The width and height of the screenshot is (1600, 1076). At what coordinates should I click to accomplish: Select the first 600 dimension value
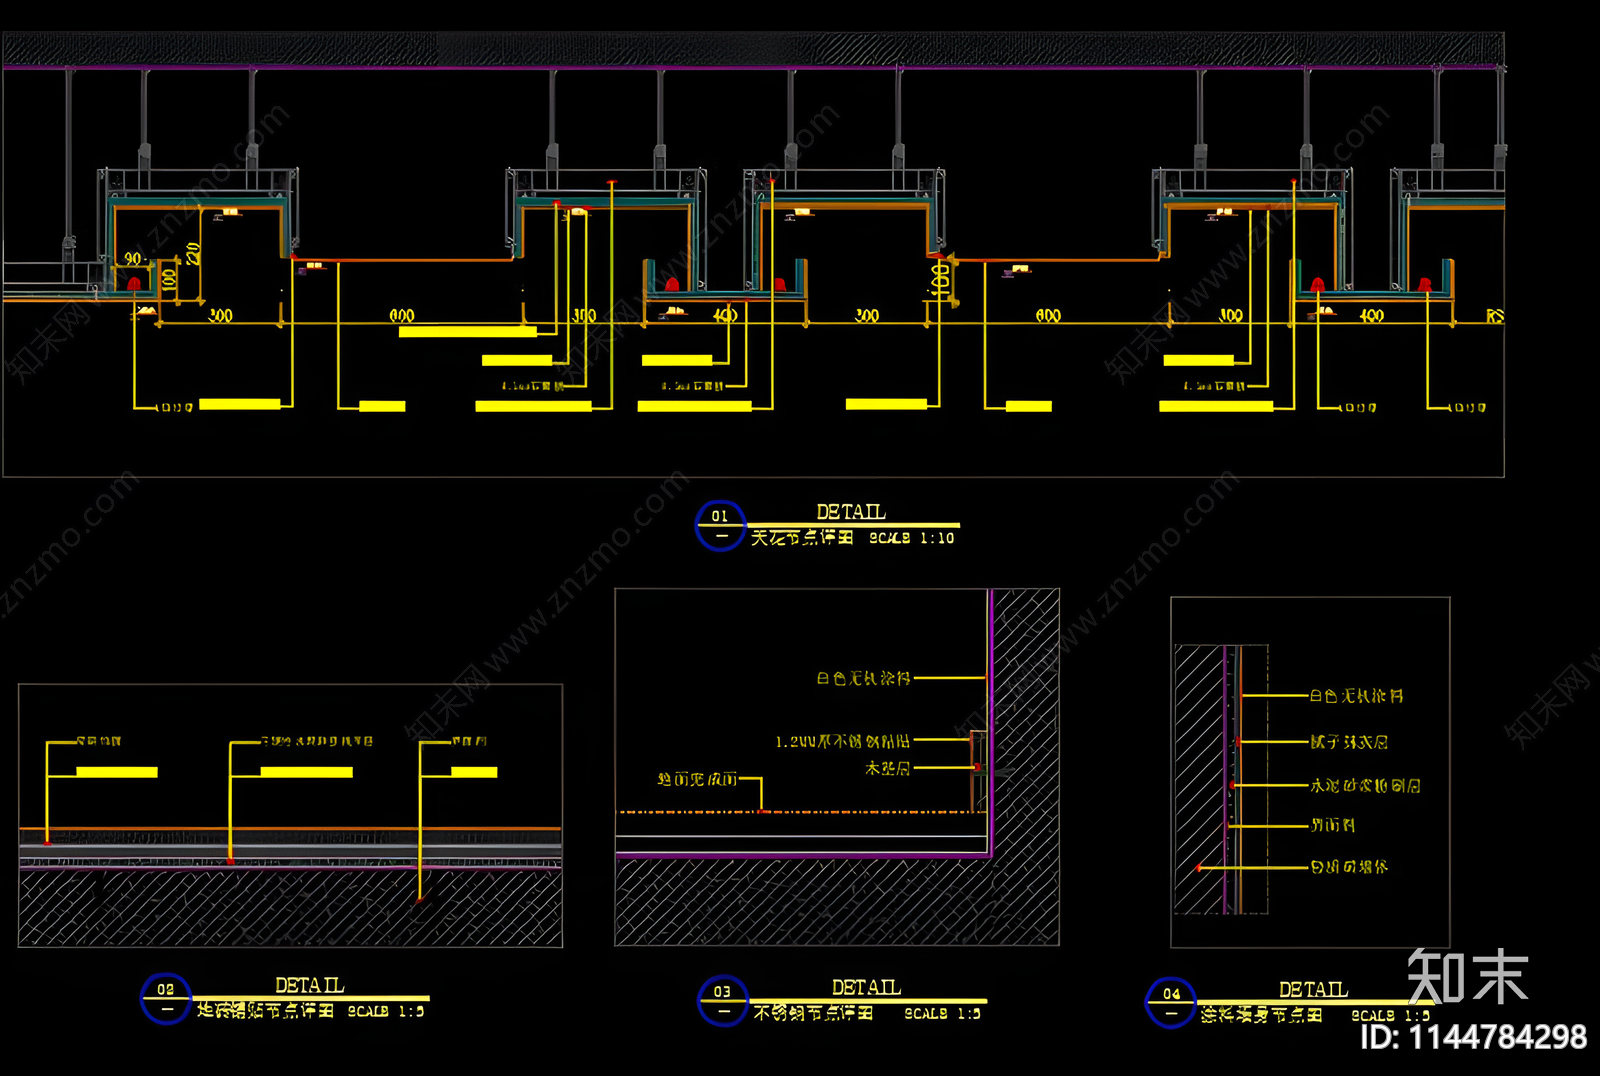pyautogui.click(x=402, y=316)
